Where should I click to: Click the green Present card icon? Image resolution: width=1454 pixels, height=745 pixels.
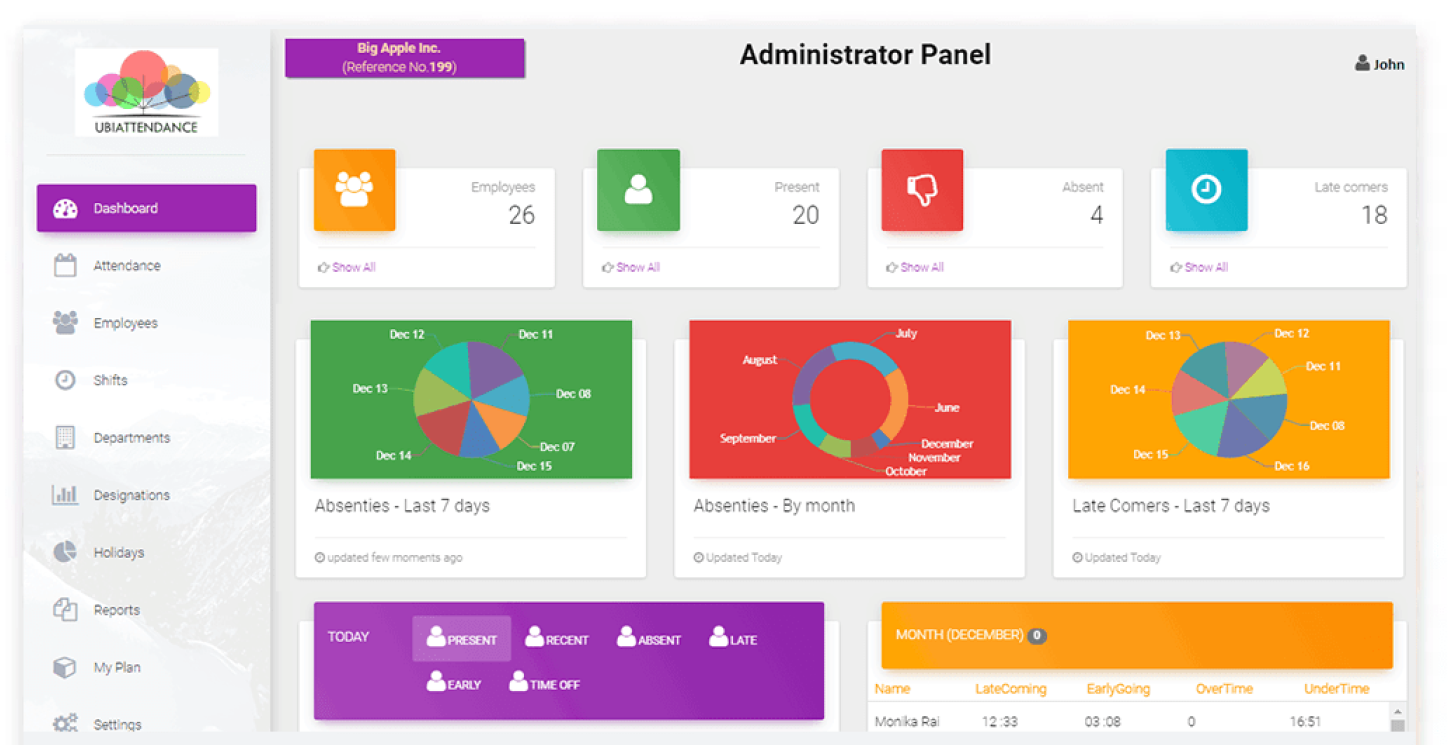click(638, 190)
